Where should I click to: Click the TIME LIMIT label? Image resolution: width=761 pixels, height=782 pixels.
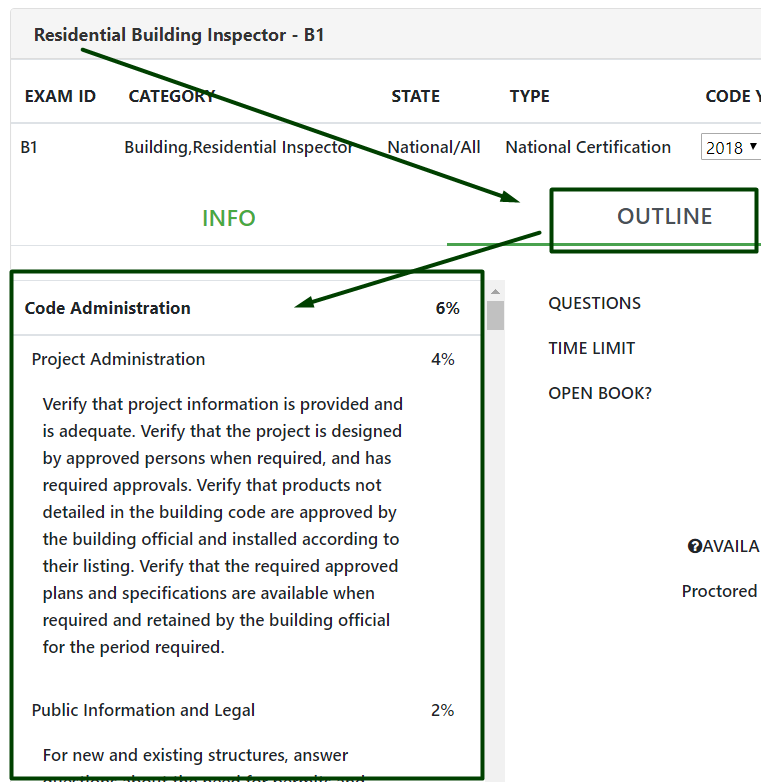point(591,348)
